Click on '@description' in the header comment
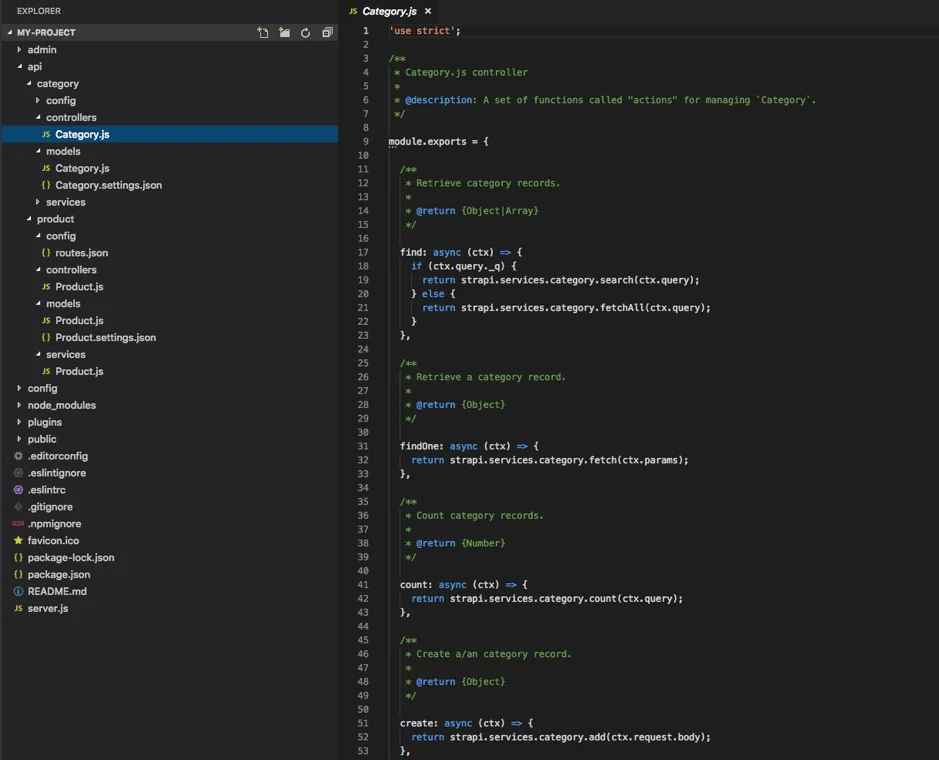939x760 pixels. click(438, 100)
